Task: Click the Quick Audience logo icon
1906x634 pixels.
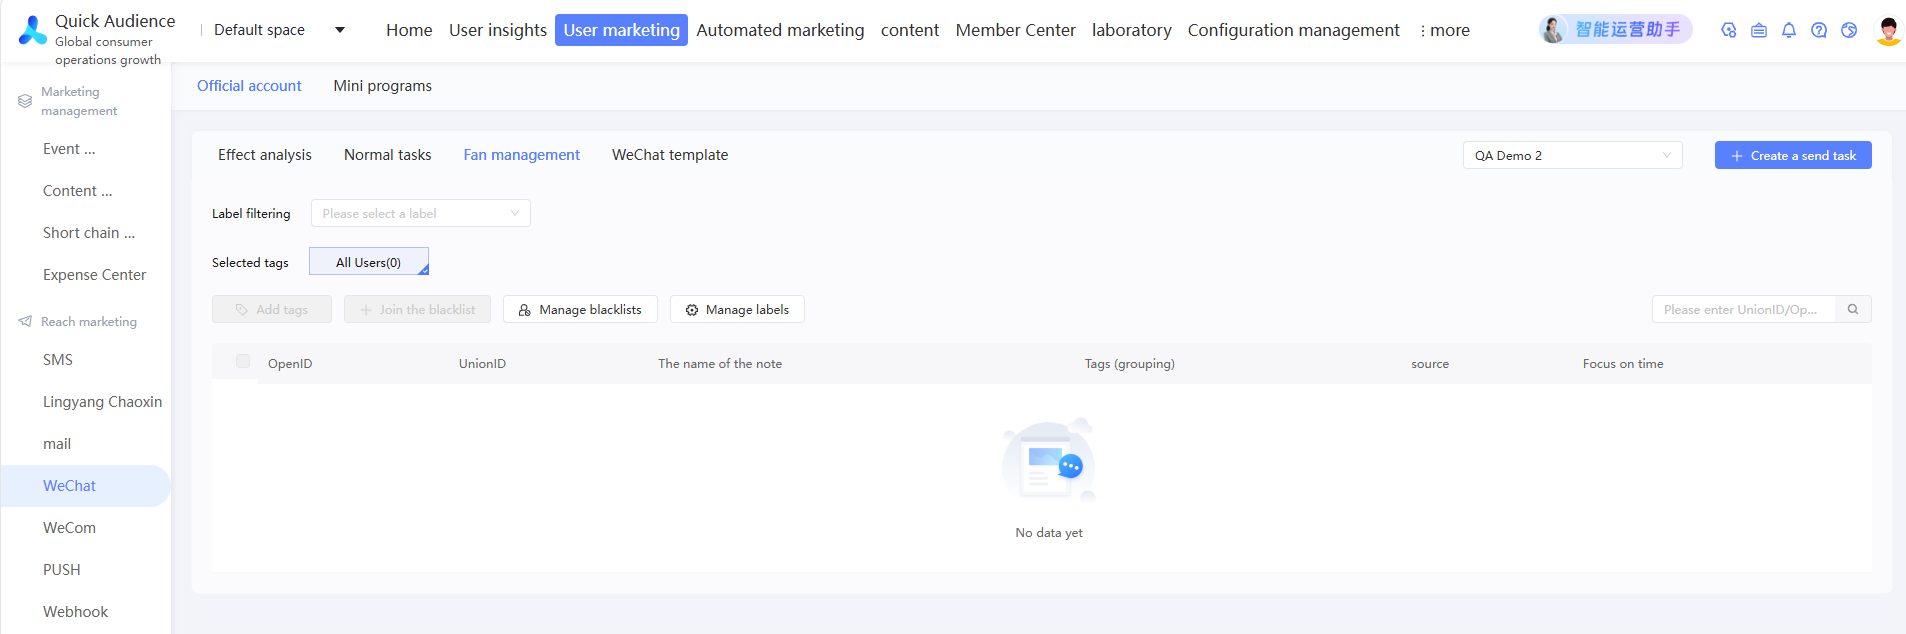Action: (33, 30)
